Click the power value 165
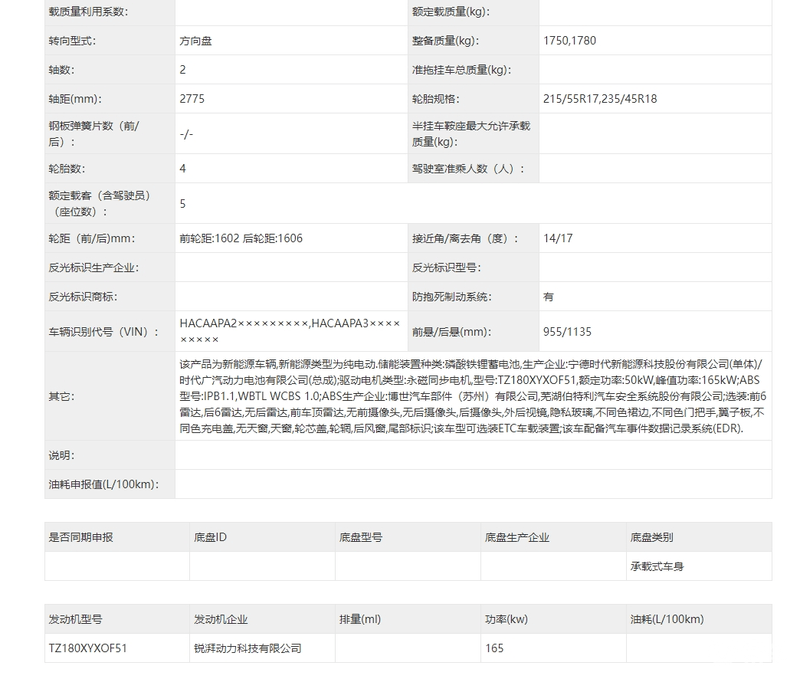This screenshot has width=800, height=676. [x=494, y=648]
